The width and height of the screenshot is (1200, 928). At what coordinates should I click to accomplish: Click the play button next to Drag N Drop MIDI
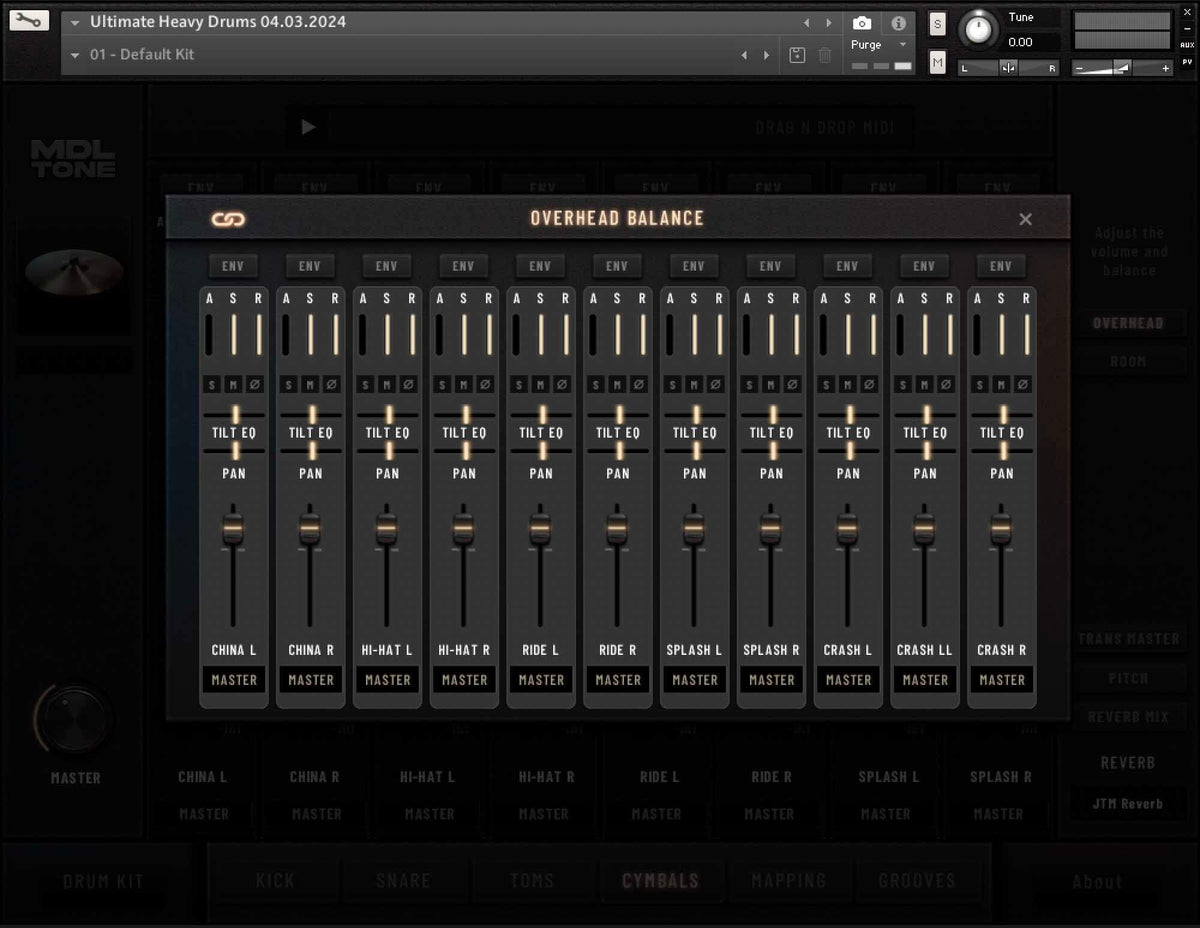(x=308, y=127)
